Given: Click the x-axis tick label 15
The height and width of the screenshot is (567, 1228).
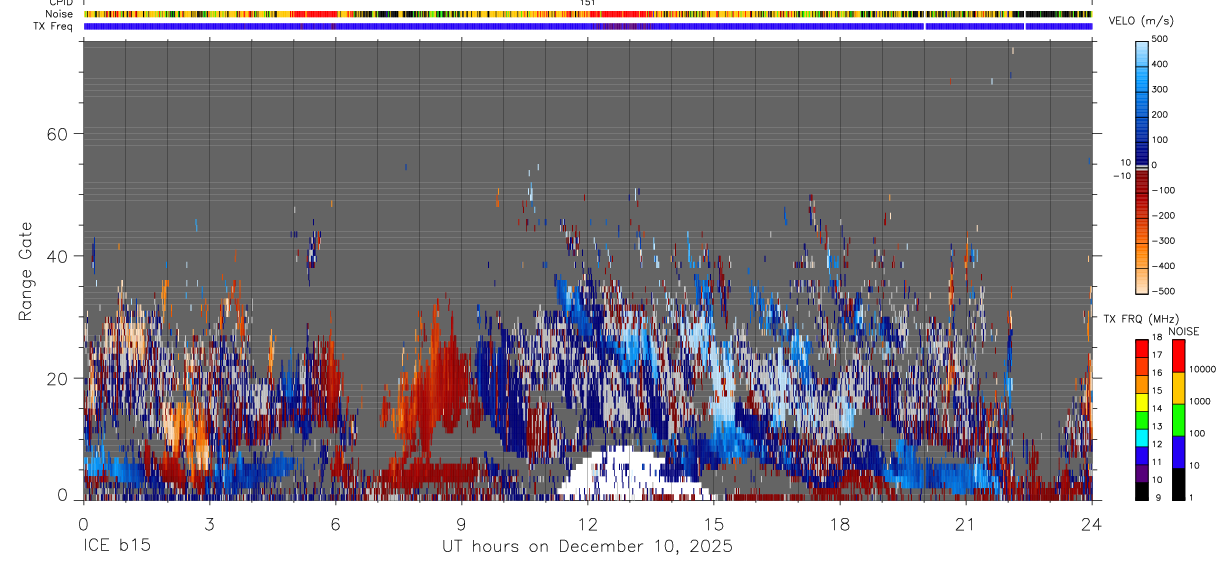Looking at the screenshot, I should (713, 523).
